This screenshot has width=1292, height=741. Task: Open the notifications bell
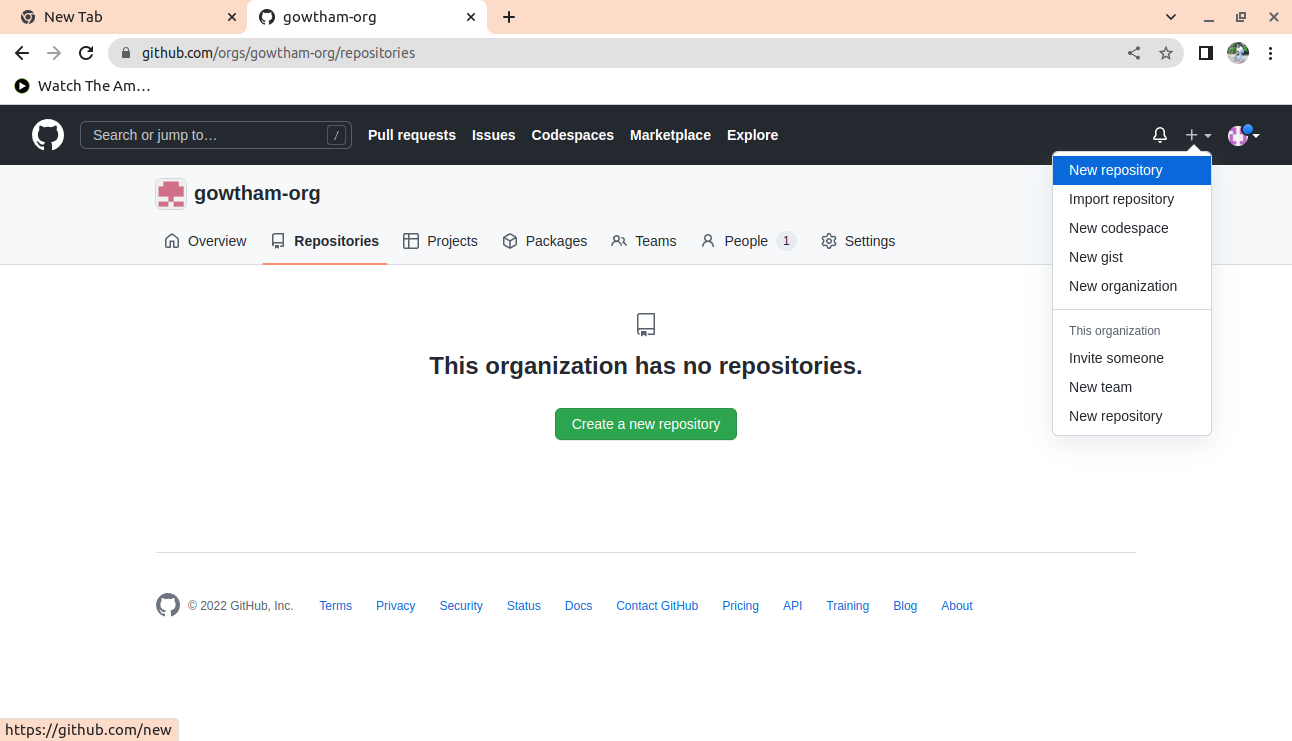(1160, 135)
